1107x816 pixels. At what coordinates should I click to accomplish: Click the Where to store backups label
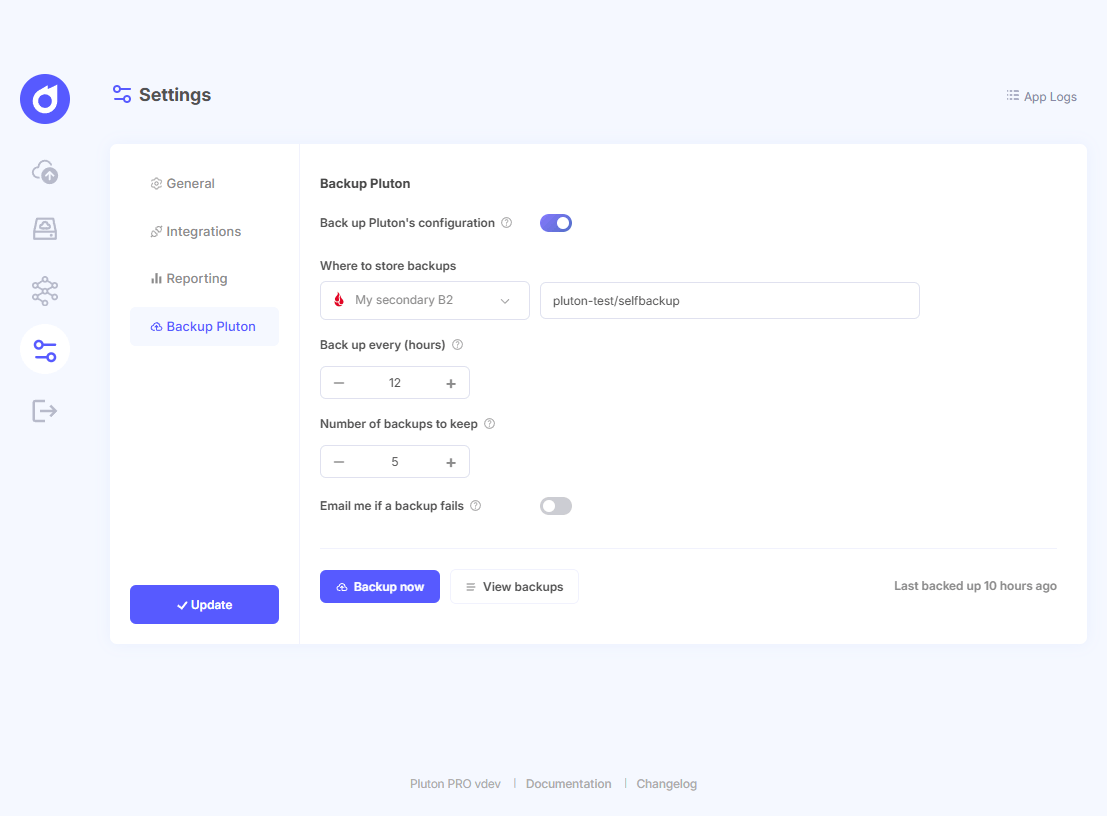[388, 266]
